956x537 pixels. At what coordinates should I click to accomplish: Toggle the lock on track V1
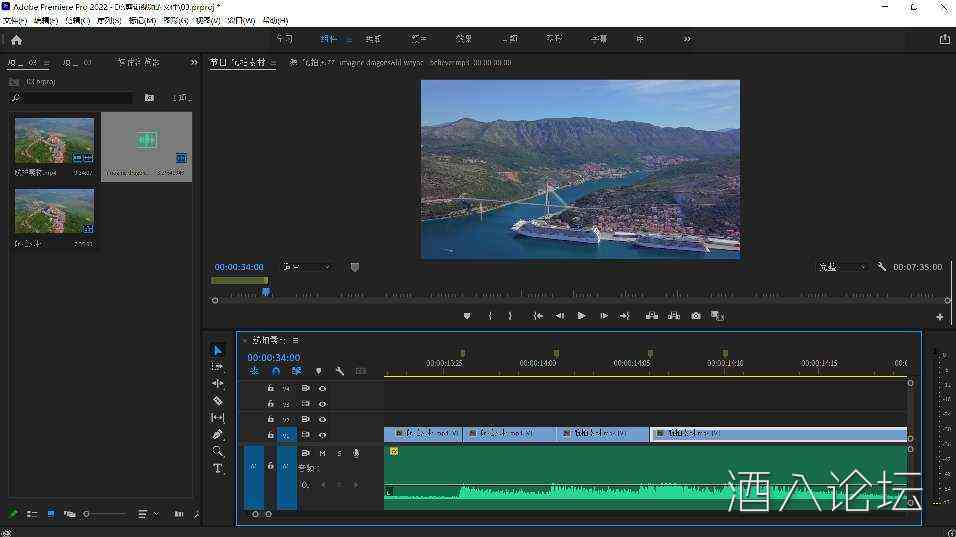[269, 435]
